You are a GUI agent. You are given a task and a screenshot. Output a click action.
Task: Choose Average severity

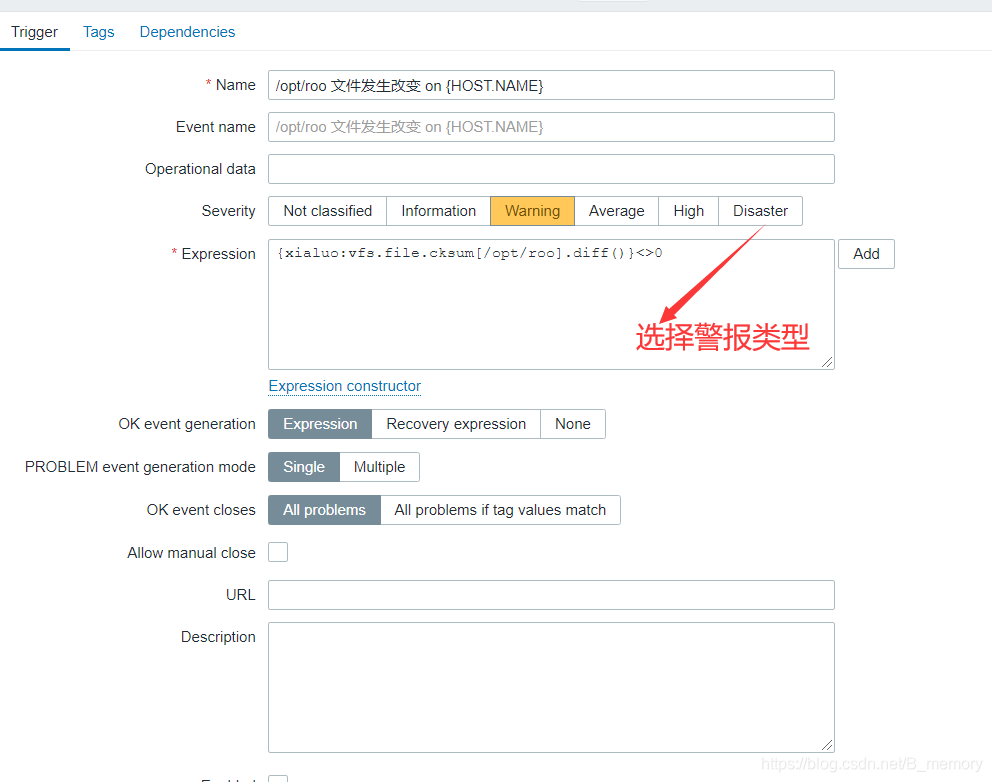click(x=616, y=211)
